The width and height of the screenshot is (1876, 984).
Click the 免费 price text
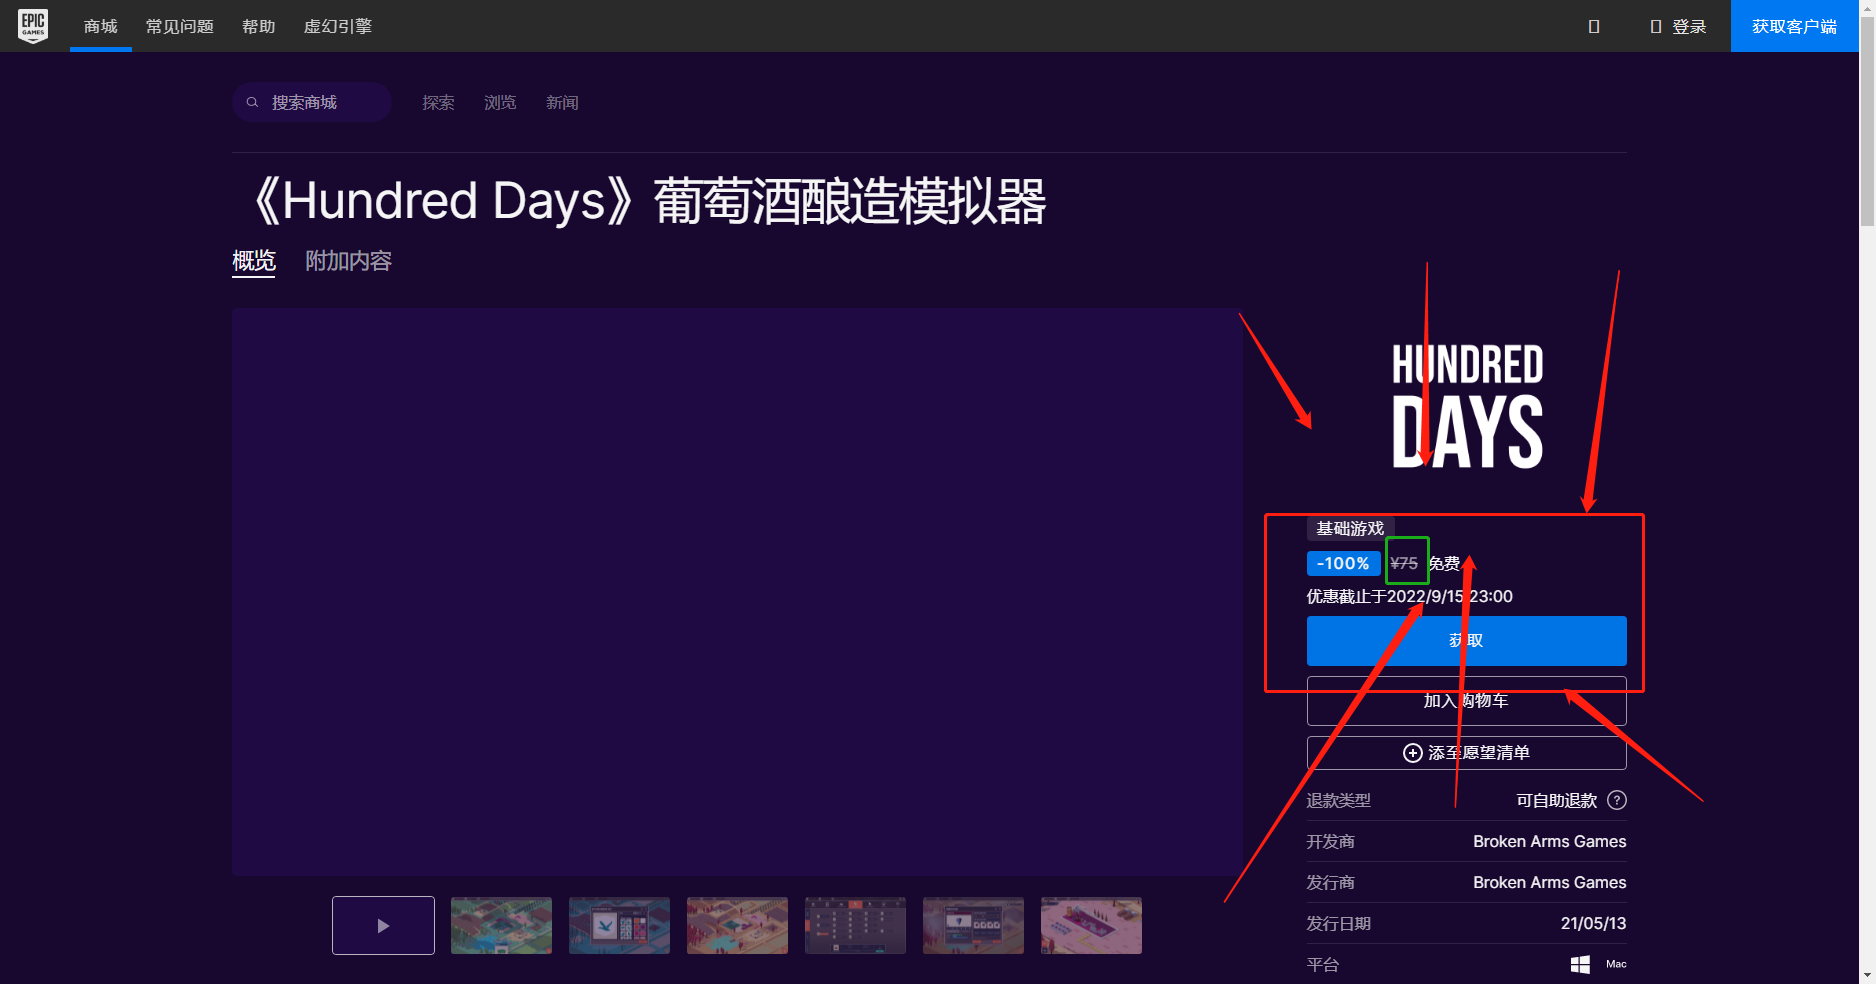1444,564
